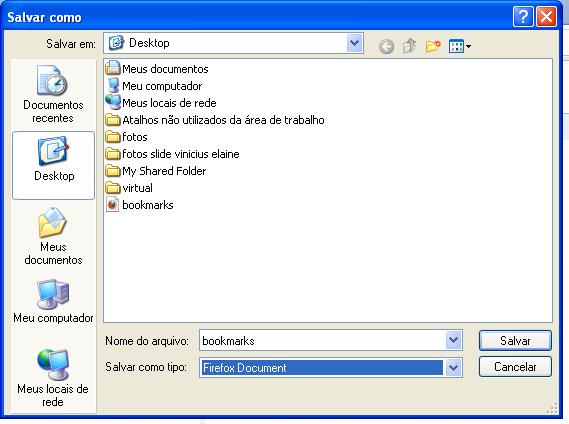This screenshot has height=424, width=569.
Task: Click the Nome do arquivo text field
Action: click(322, 341)
